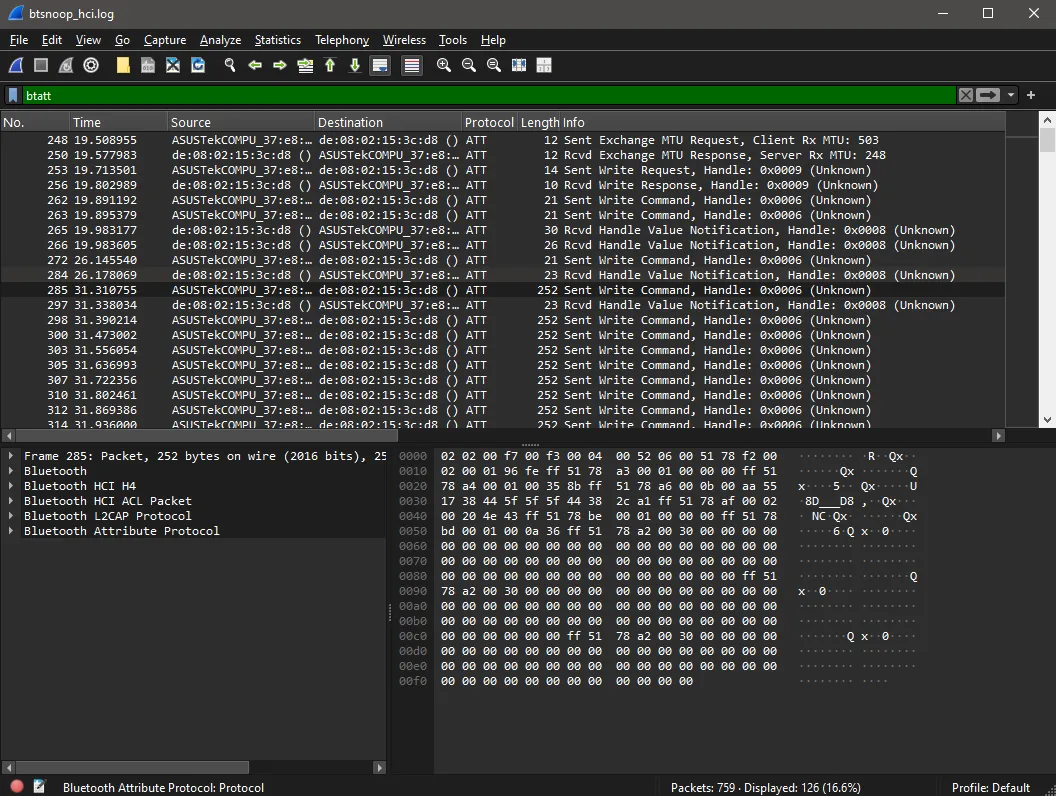Sort by the Source column header
The image size is (1056, 796).
point(240,122)
